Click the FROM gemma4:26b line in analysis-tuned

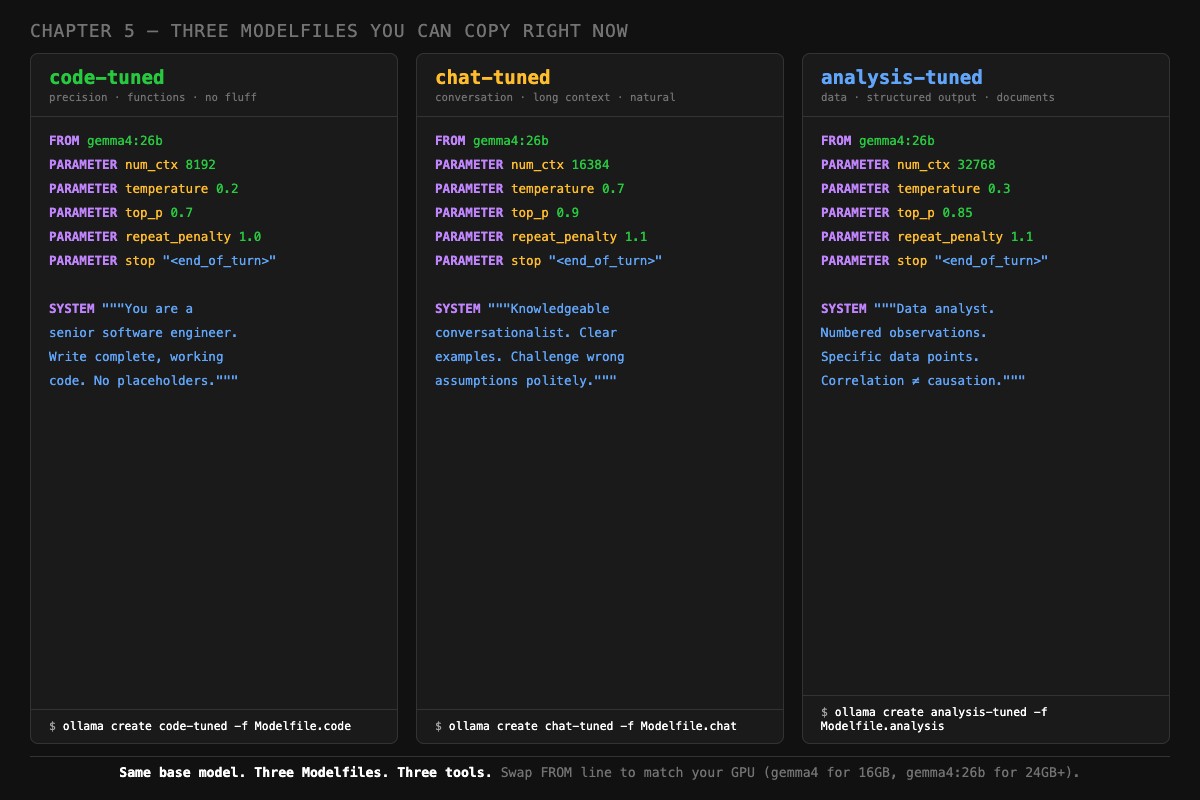click(878, 141)
